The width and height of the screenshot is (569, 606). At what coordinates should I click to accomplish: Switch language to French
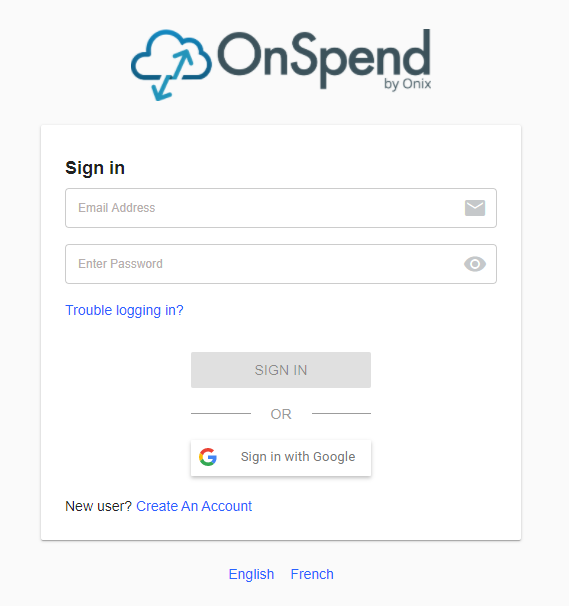point(312,574)
